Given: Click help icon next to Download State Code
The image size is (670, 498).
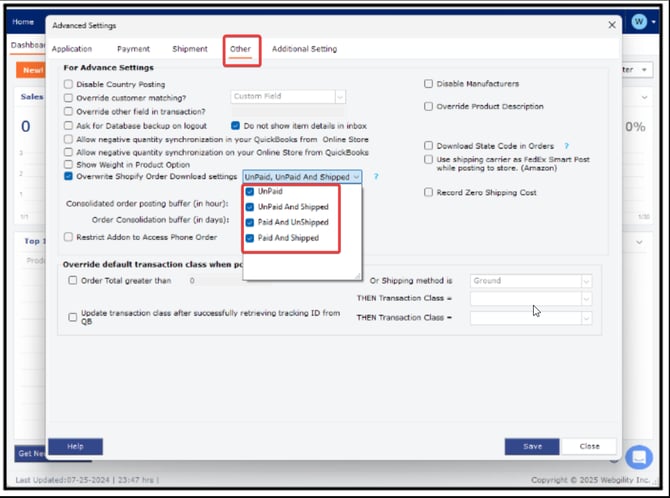Looking at the screenshot, I should point(567,146).
